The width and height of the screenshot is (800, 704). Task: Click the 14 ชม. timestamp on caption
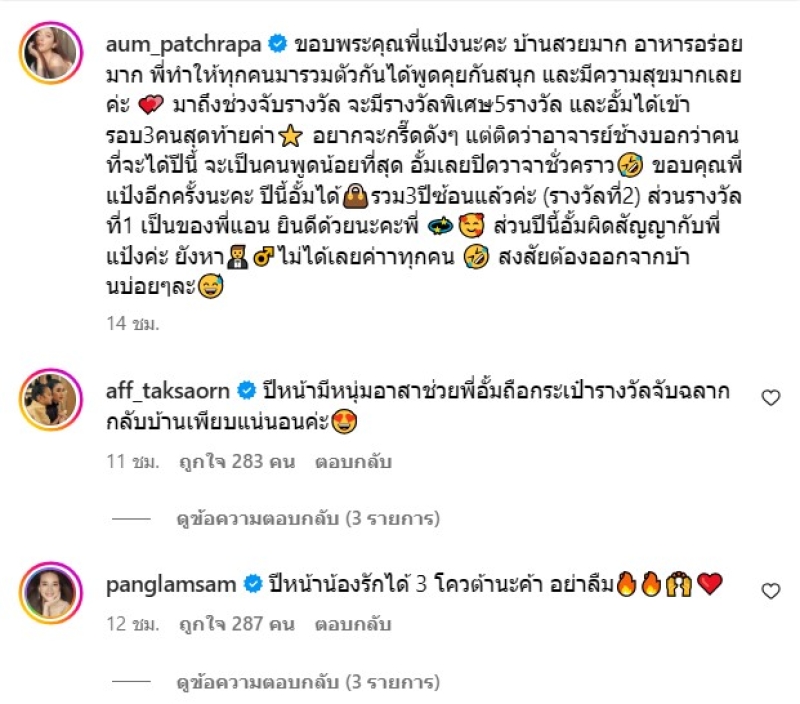coord(133,323)
